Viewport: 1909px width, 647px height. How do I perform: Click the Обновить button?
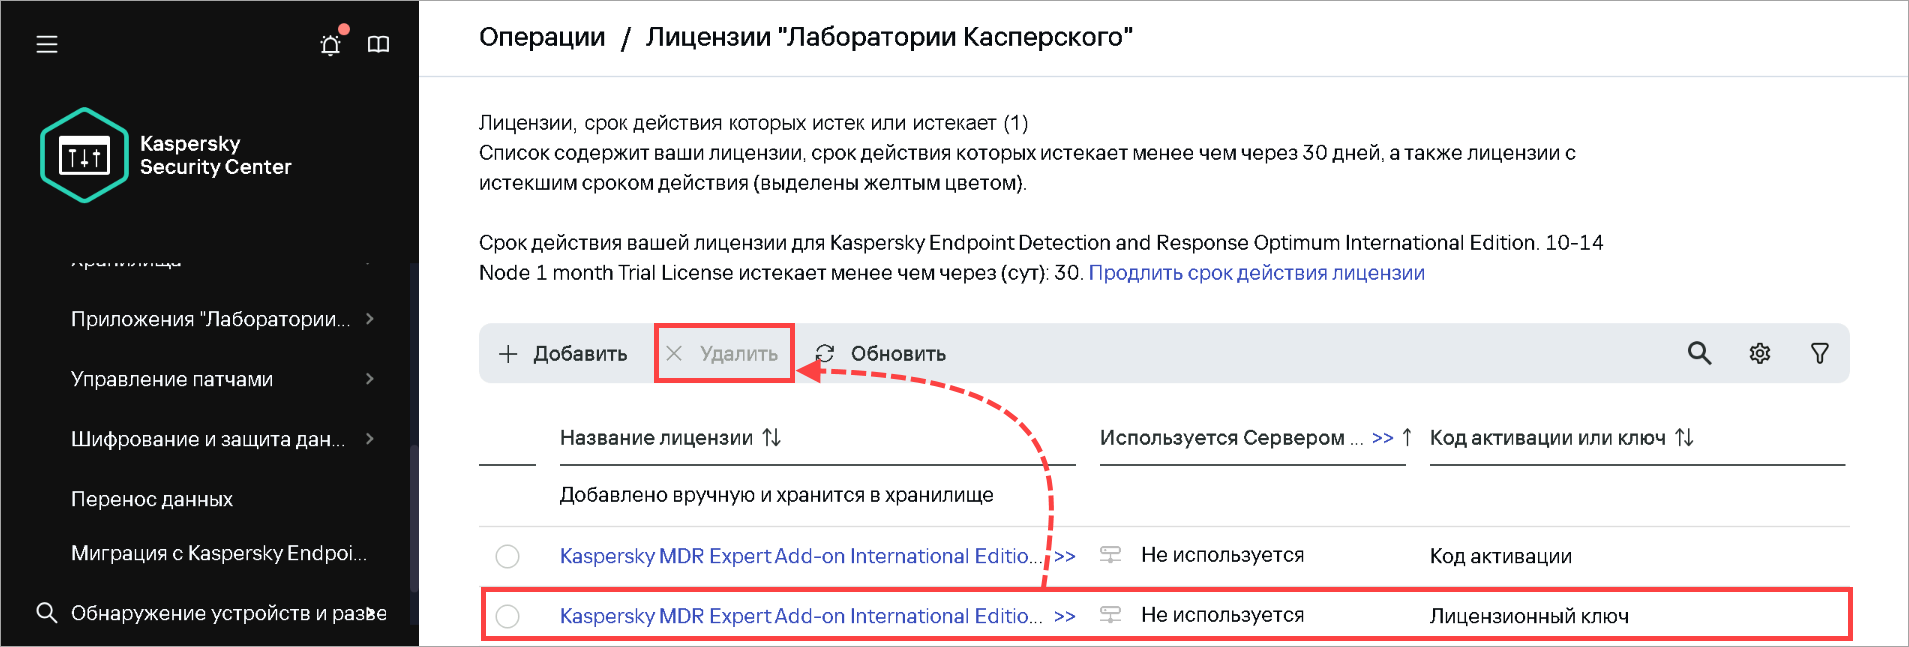[x=880, y=353]
